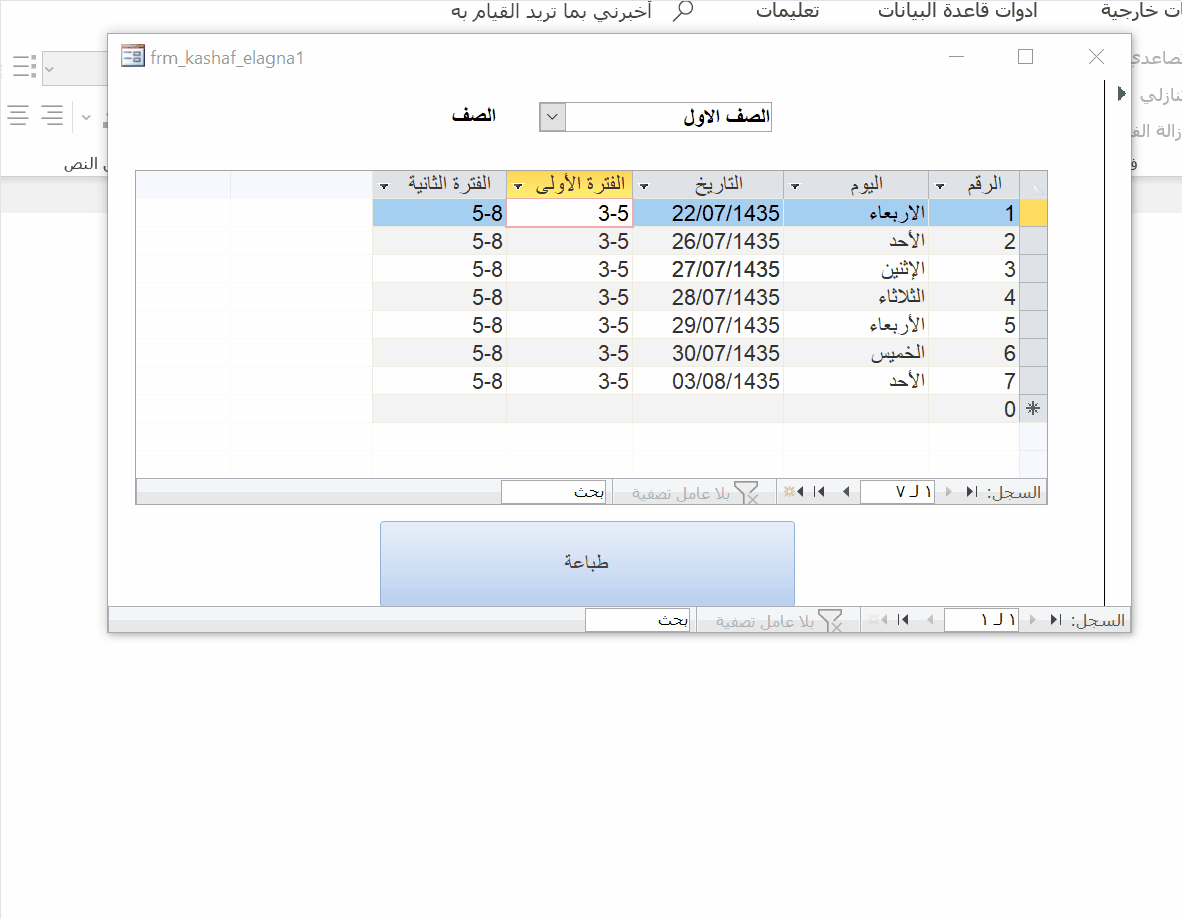Jump to last record in main form navigator
The height and width of the screenshot is (919, 1182).
(x=903, y=620)
